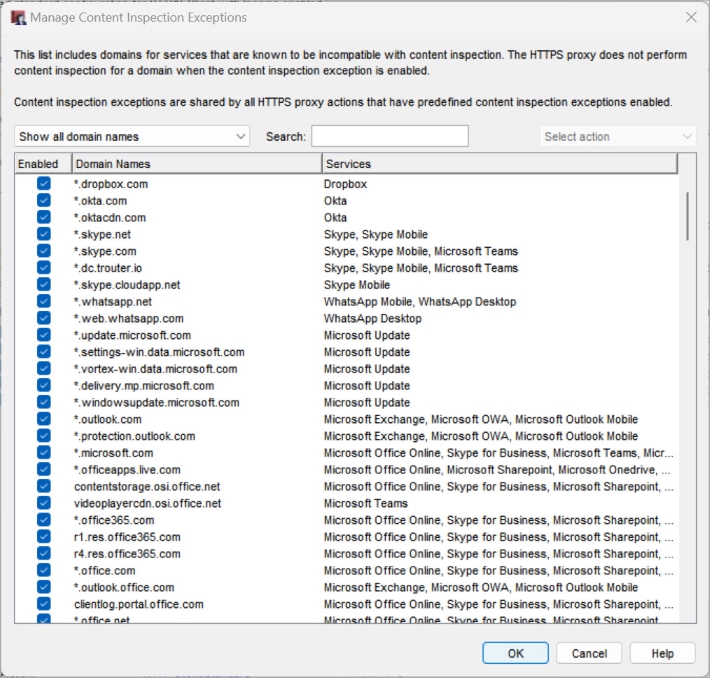This screenshot has height=678, width=710.
Task: Disable the *.microsoft.com exception
Action: point(44,452)
